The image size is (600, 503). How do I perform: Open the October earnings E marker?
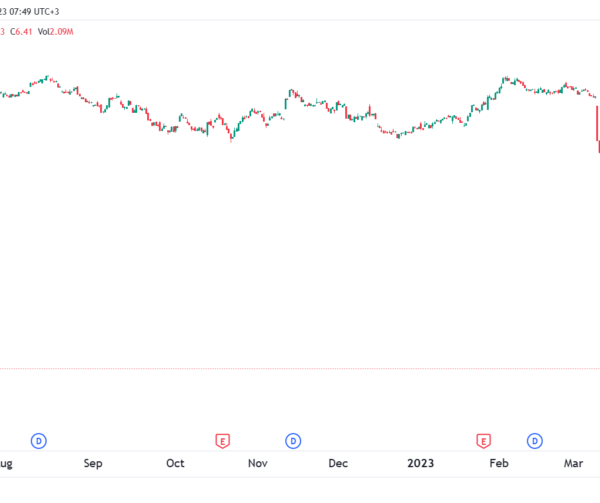click(223, 441)
